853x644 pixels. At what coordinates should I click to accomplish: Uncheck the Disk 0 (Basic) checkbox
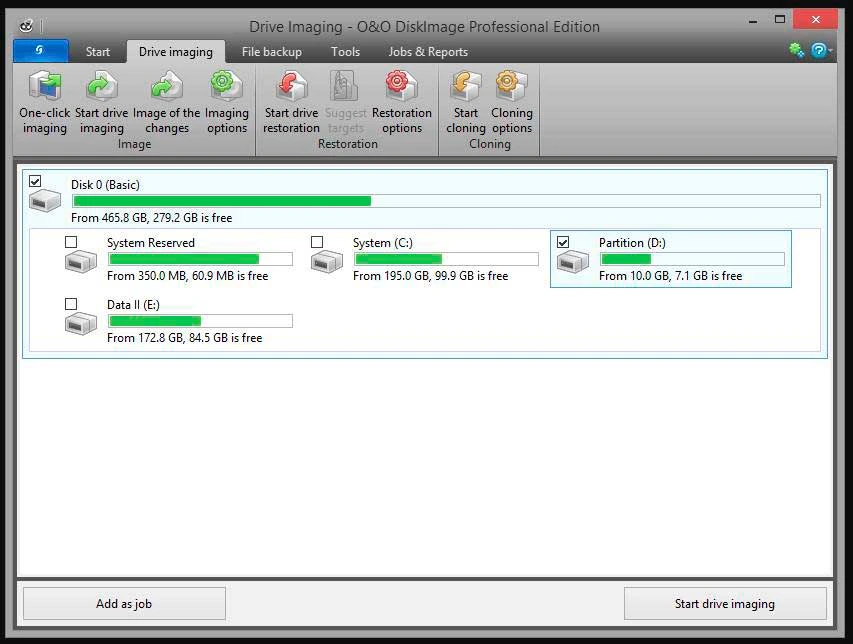click(35, 181)
